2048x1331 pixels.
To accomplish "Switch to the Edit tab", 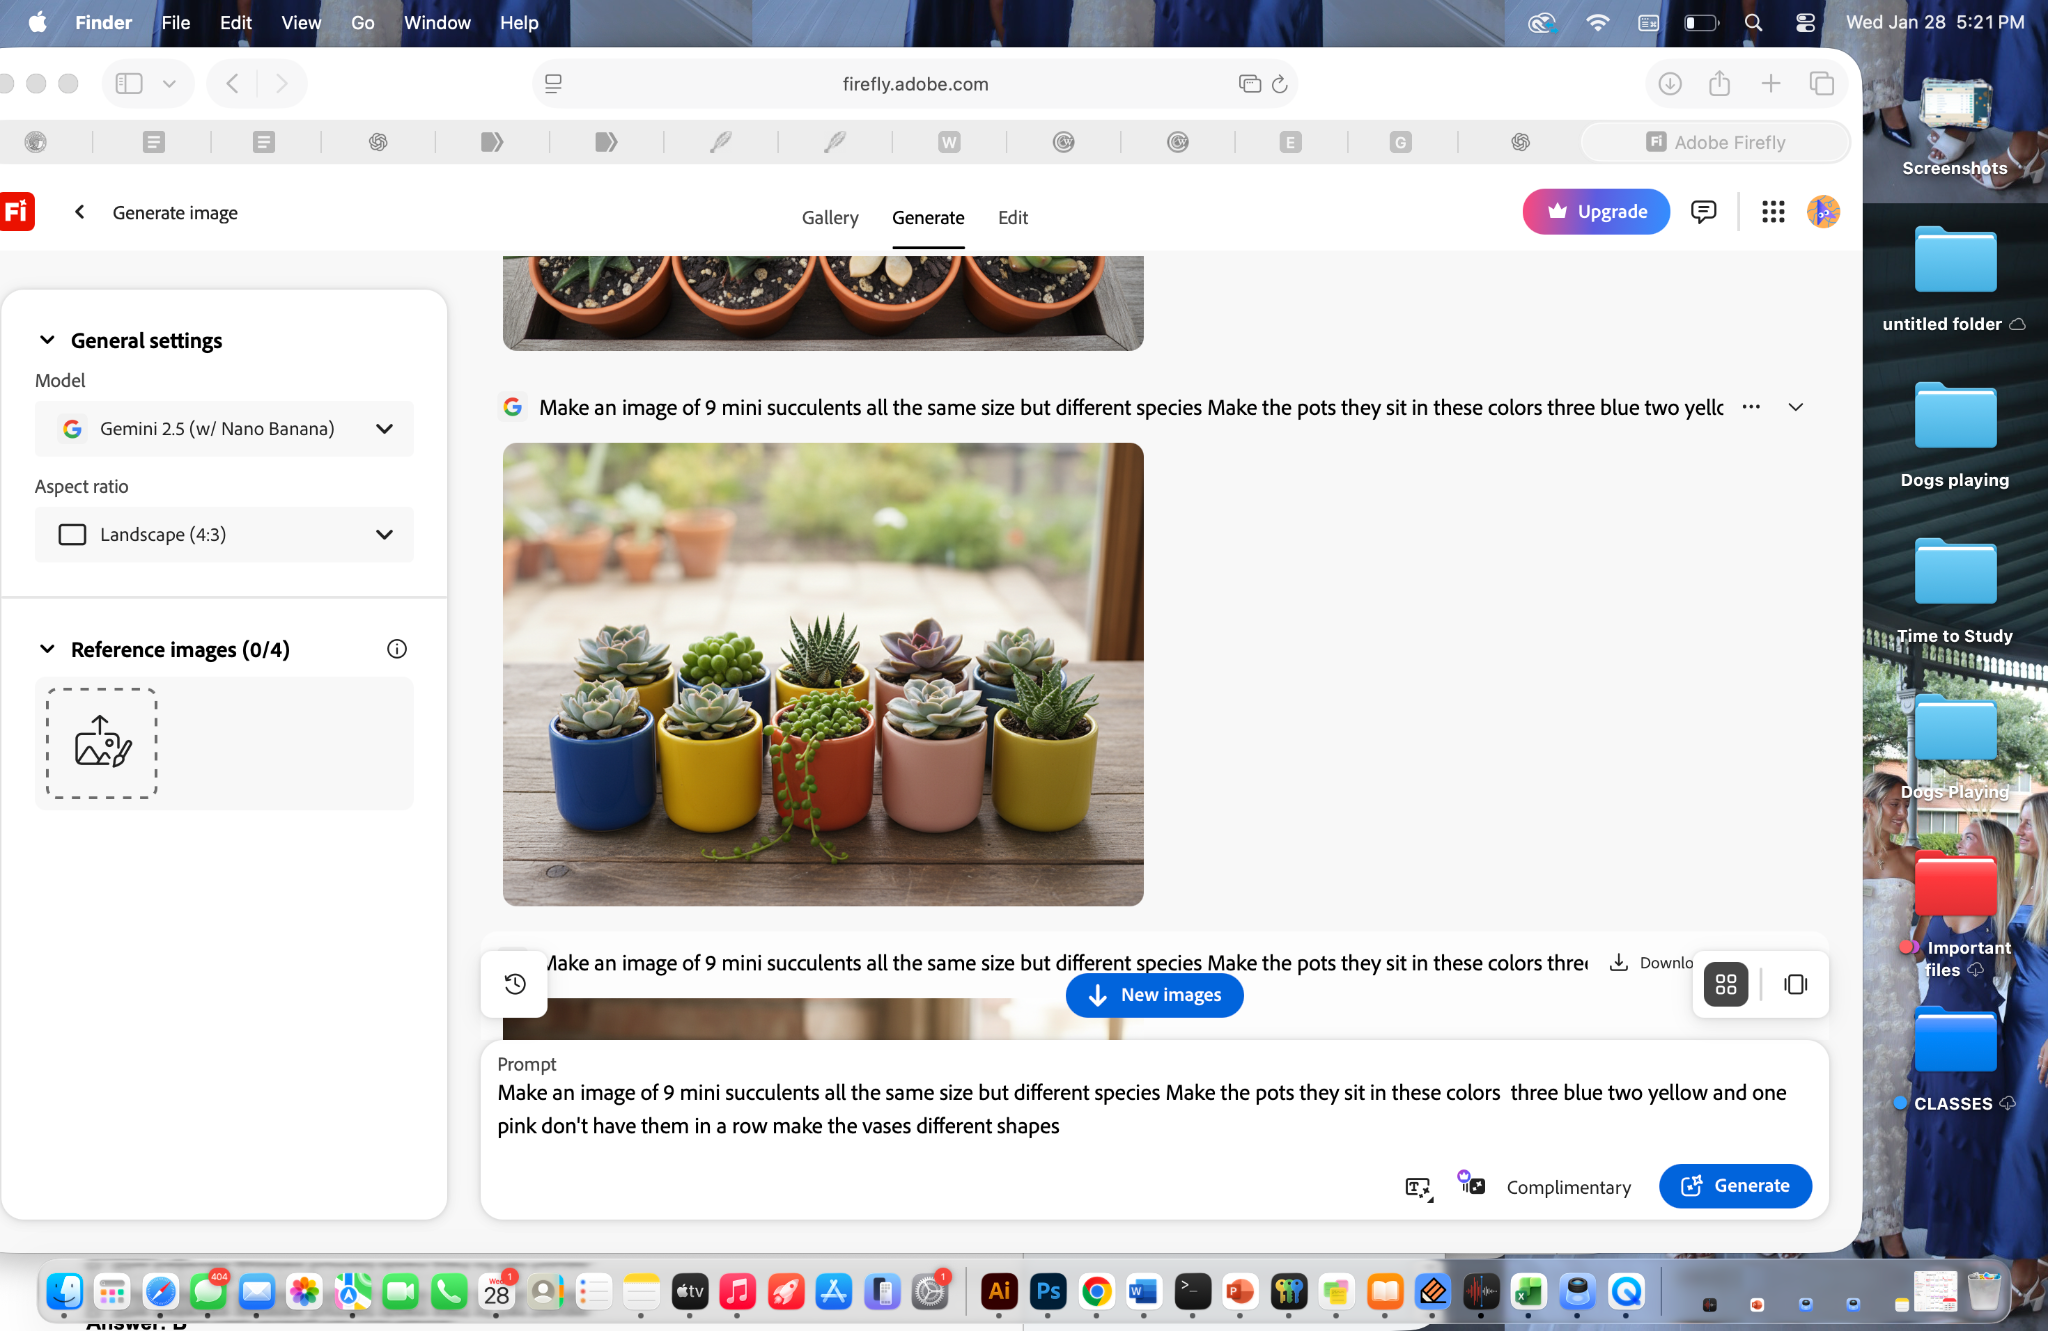I will pos(1012,218).
